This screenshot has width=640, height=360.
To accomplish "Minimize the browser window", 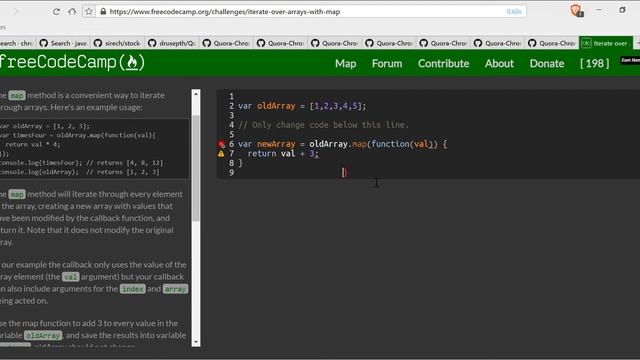I will pyautogui.click(x=598, y=10).
